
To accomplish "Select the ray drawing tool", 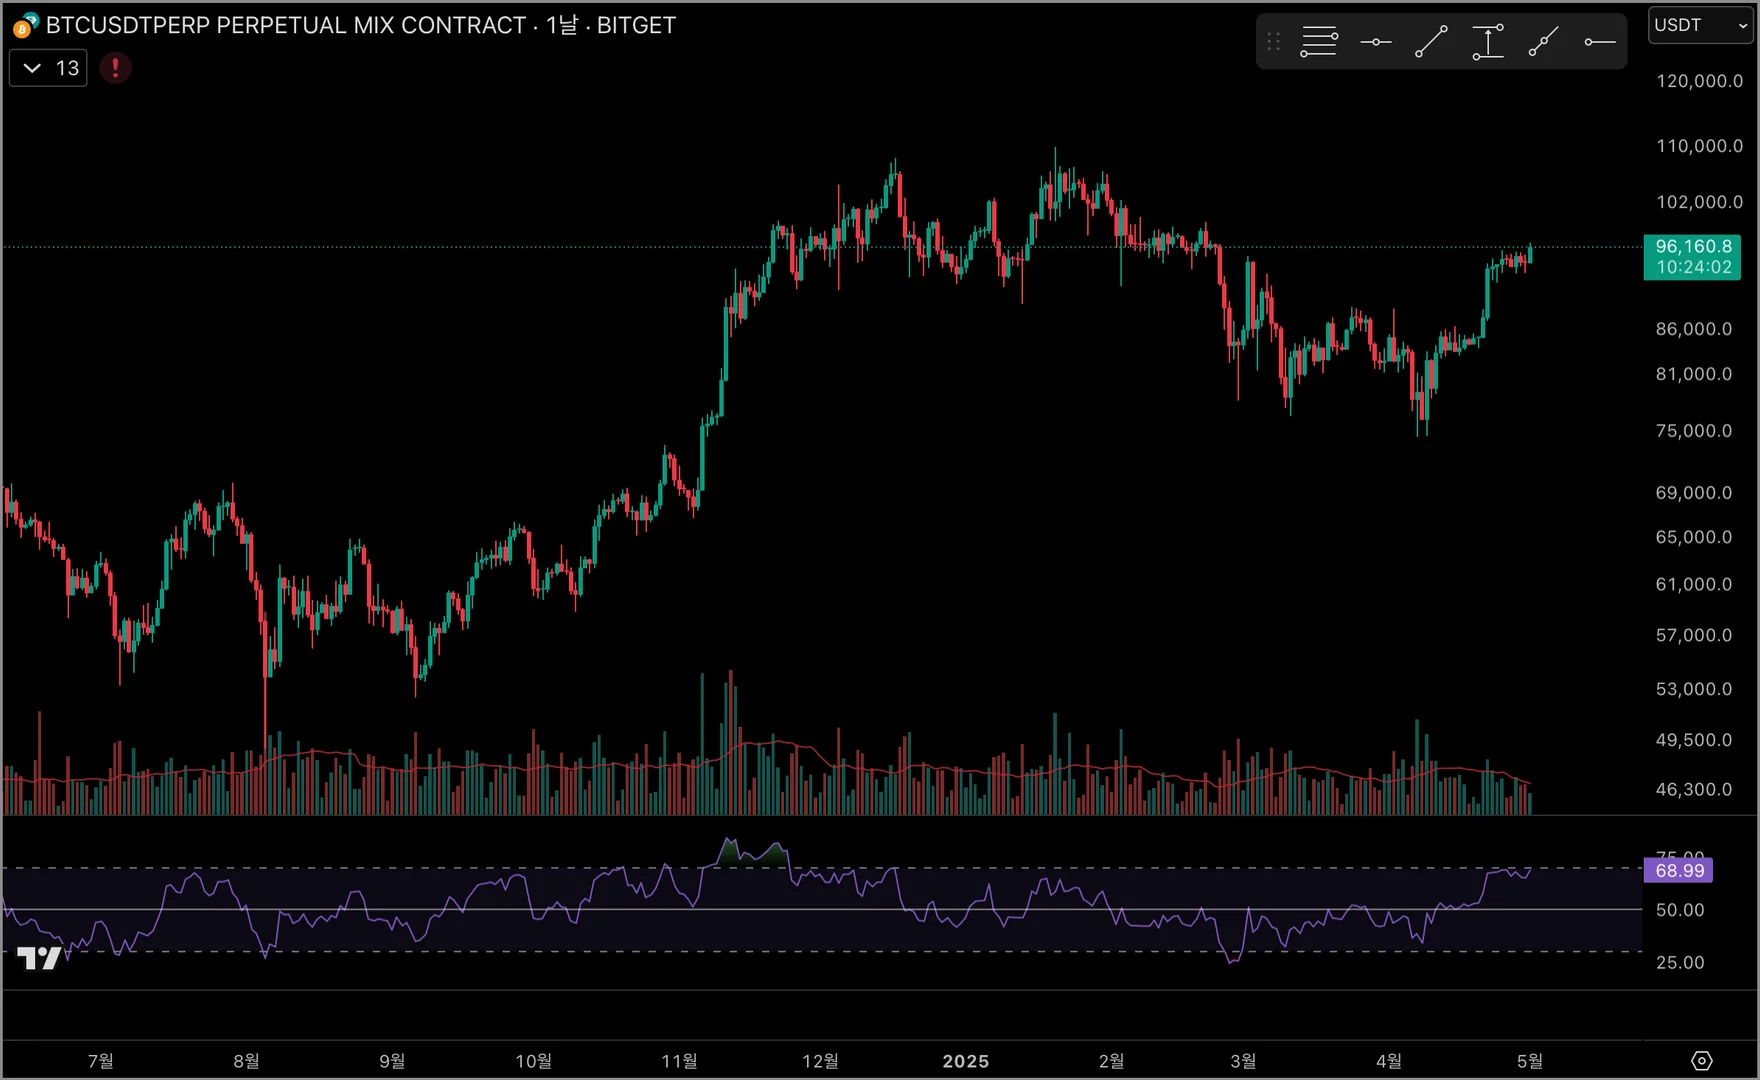I will click(x=1544, y=42).
